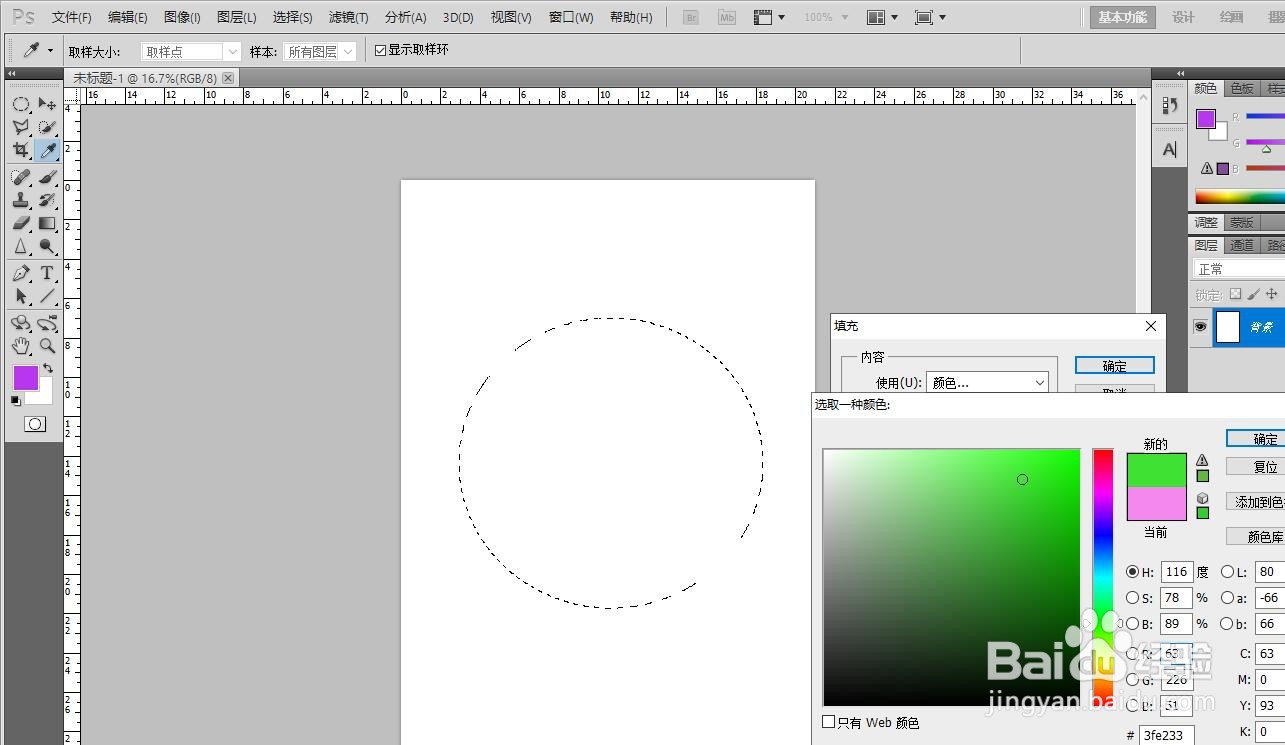Select the Dodge tool
Screen dimensions: 1285x745
(x=47, y=246)
